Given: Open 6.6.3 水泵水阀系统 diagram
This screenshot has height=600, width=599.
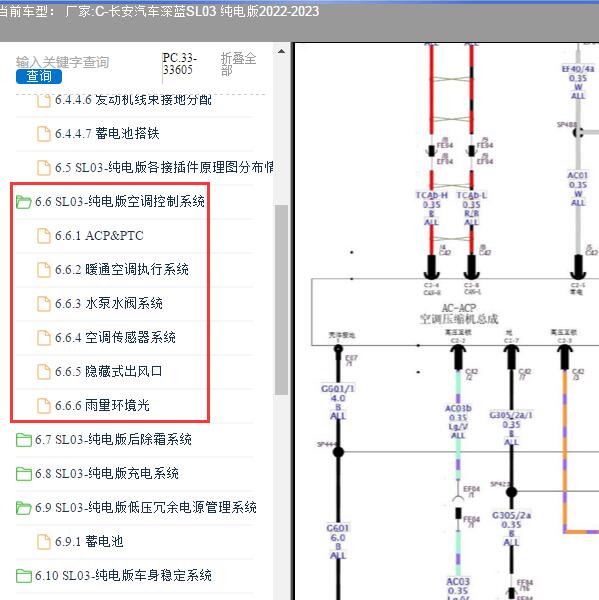Looking at the screenshot, I should point(109,303).
